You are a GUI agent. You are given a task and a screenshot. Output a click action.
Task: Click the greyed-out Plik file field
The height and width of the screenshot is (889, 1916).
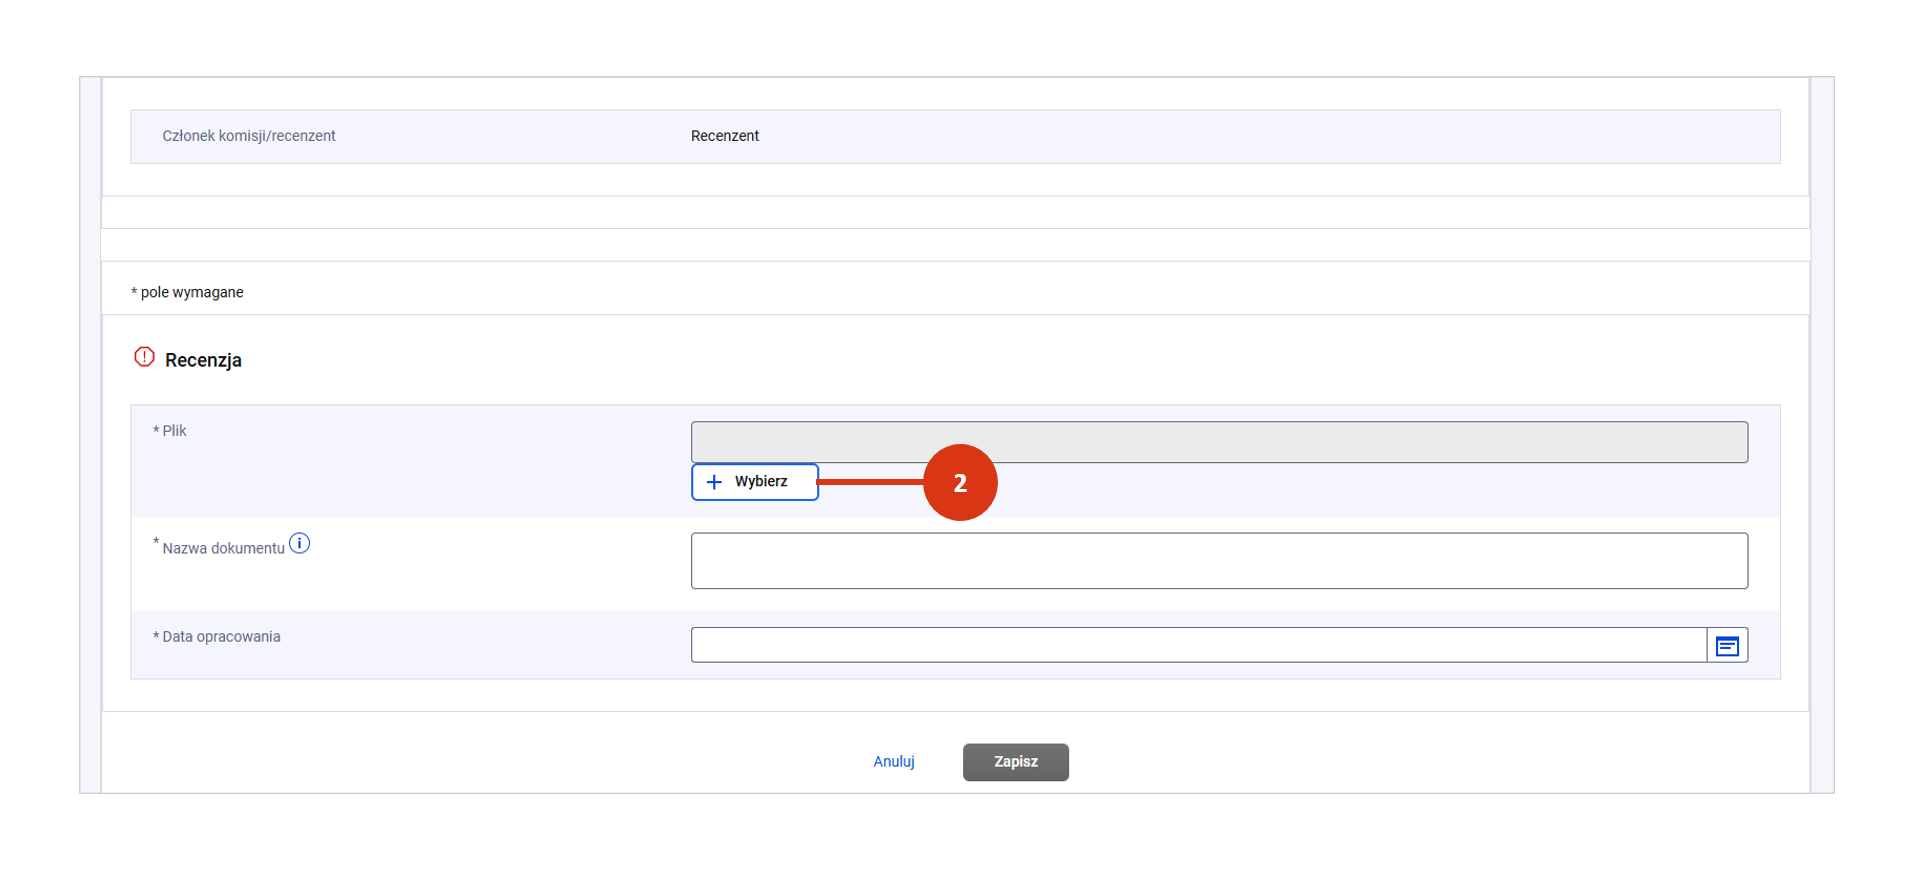(x=1218, y=442)
